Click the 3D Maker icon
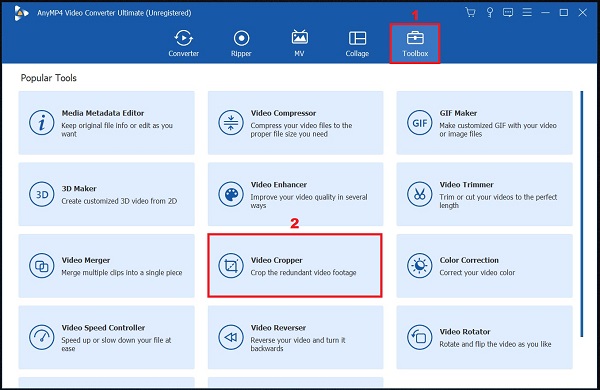The height and width of the screenshot is (390, 600). pos(41,194)
